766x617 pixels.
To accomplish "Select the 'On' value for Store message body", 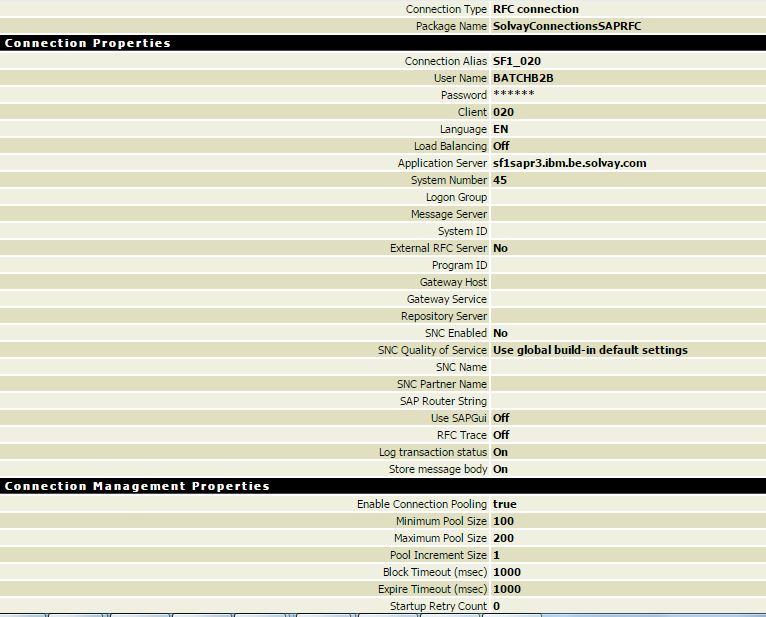I will pos(500,469).
